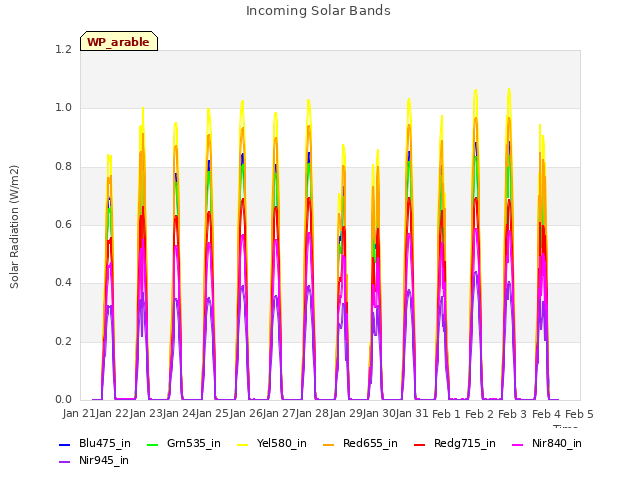Click the 0.8 y-axis tick label
The image size is (640, 480).
[63, 166]
